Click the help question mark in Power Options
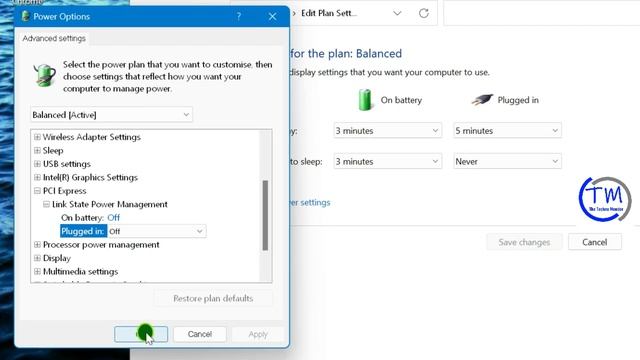Image resolution: width=640 pixels, height=360 pixels. pyautogui.click(x=239, y=16)
